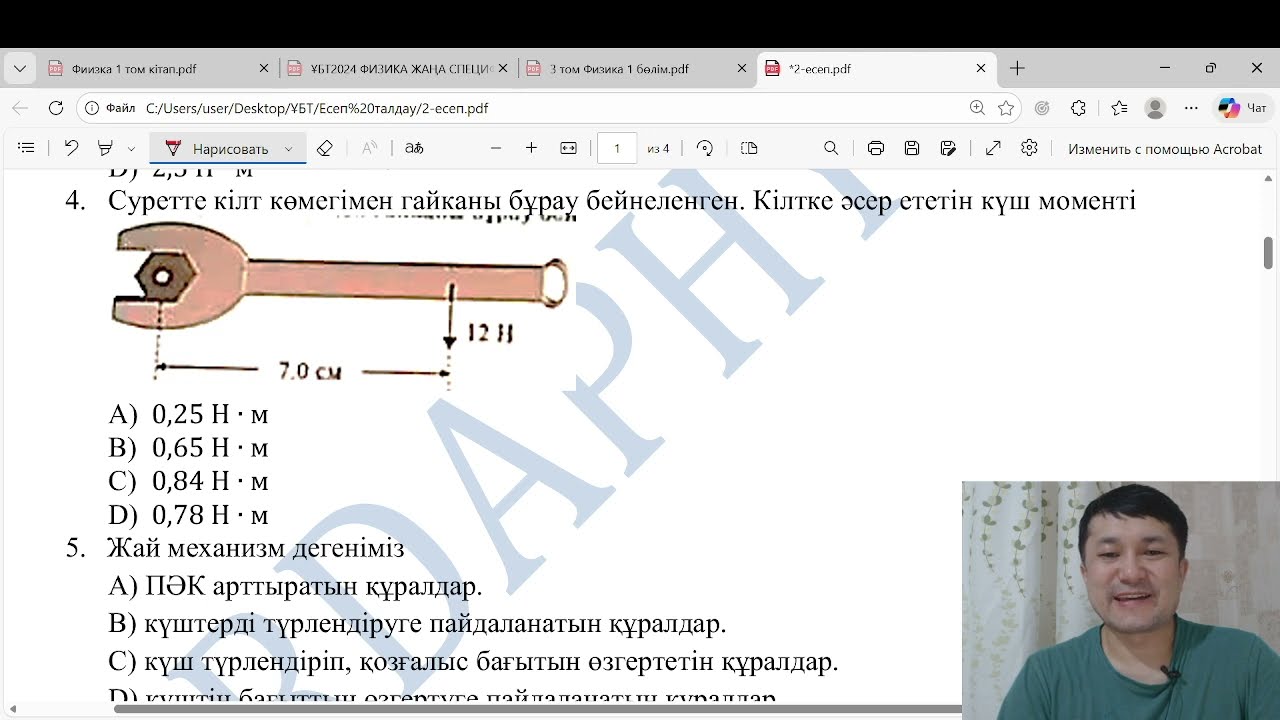Expand the Нарисовать pen options dropdown
Viewport: 1280px width, 720px height.
pyautogui.click(x=289, y=149)
